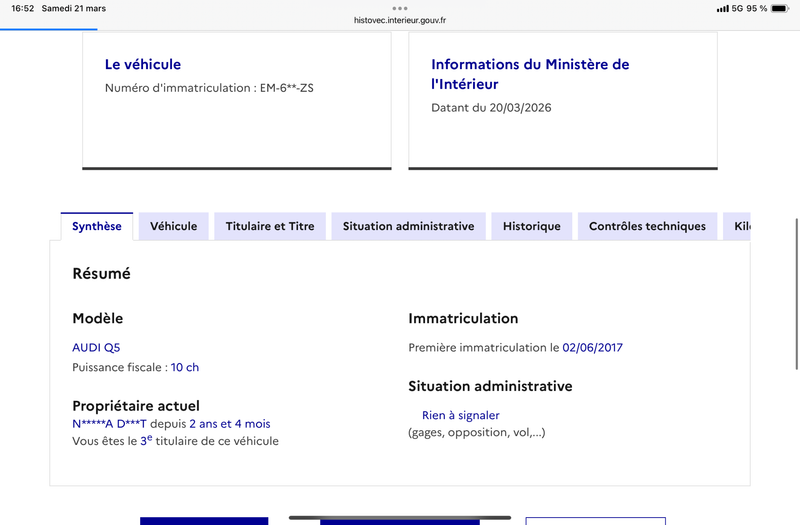The height and width of the screenshot is (525, 800).
Task: Tap the home indicator bar at bottom
Action: pyautogui.click(x=400, y=518)
